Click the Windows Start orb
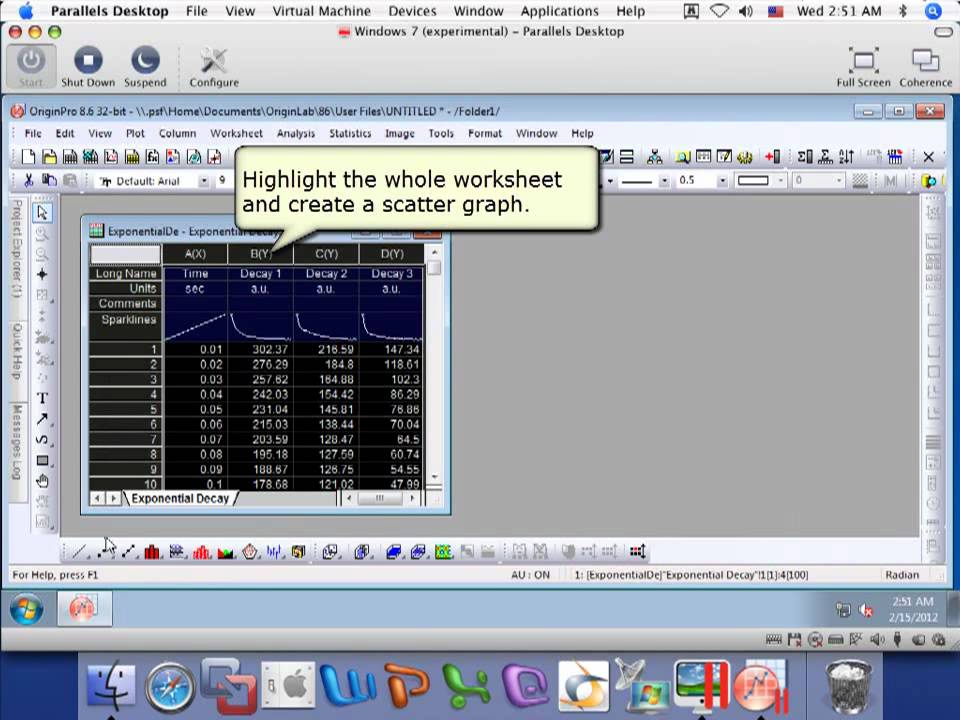 (26, 609)
